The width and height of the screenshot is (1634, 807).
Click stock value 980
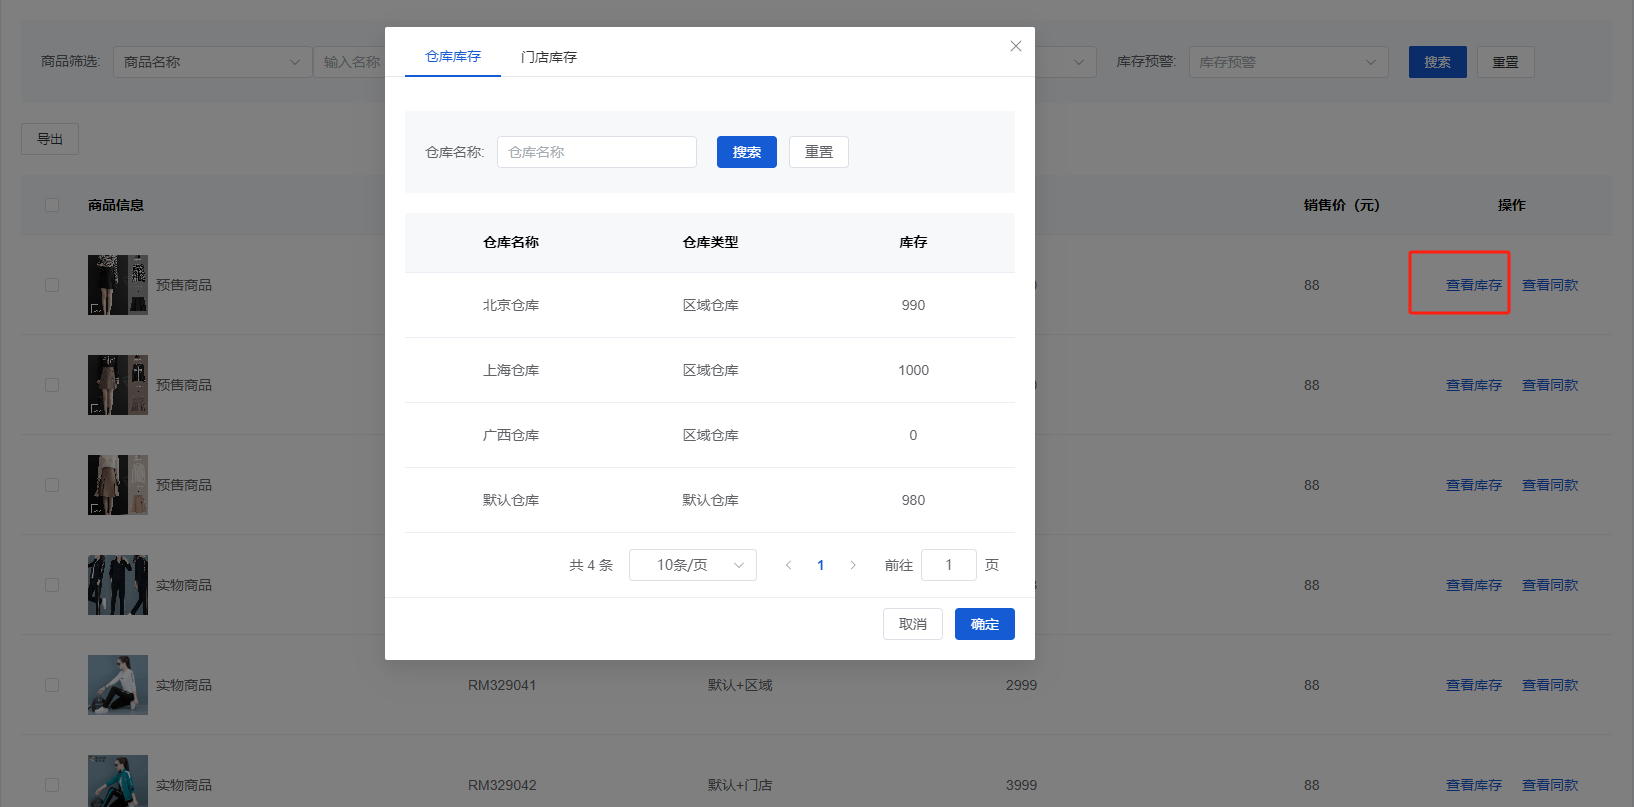click(913, 500)
